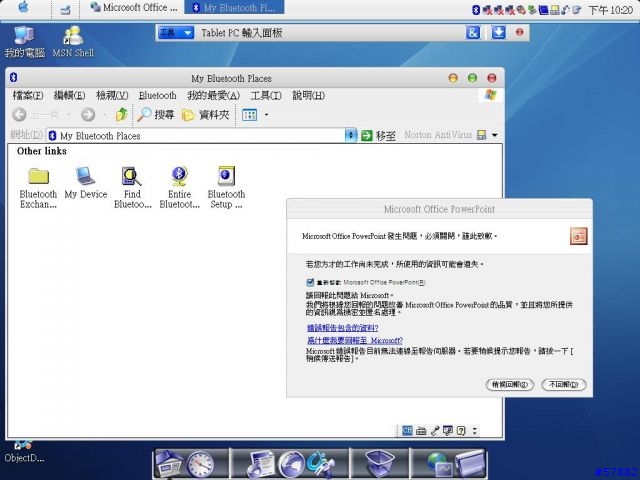Click the ampersand symbol button on Tablet PC panel

(473, 33)
